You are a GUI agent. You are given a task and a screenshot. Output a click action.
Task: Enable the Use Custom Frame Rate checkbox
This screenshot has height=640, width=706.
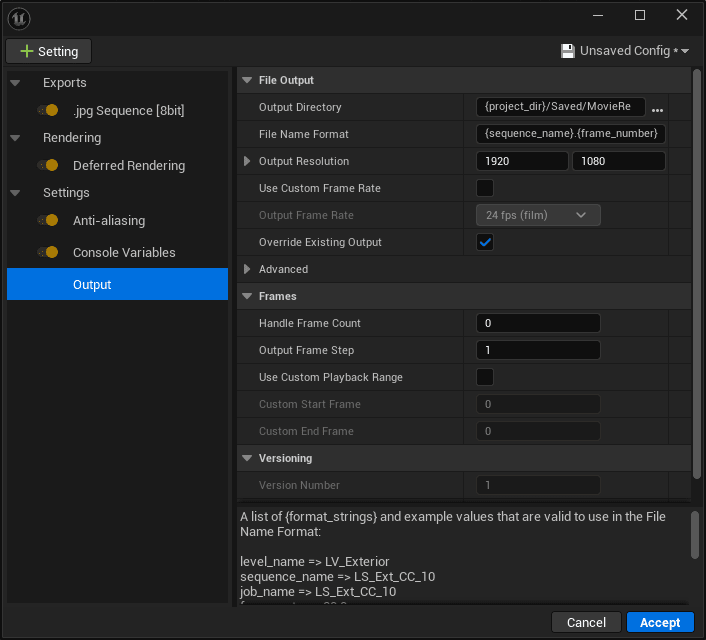(485, 188)
